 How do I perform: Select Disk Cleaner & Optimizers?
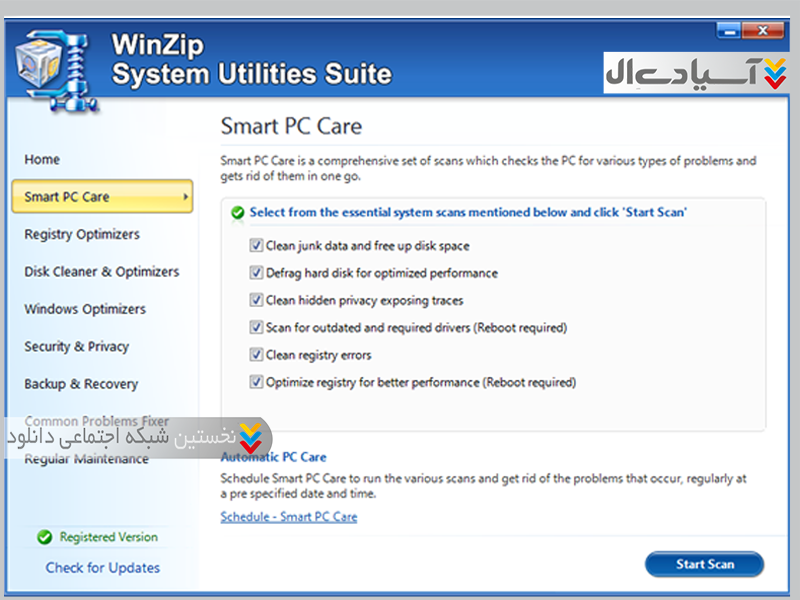102,272
